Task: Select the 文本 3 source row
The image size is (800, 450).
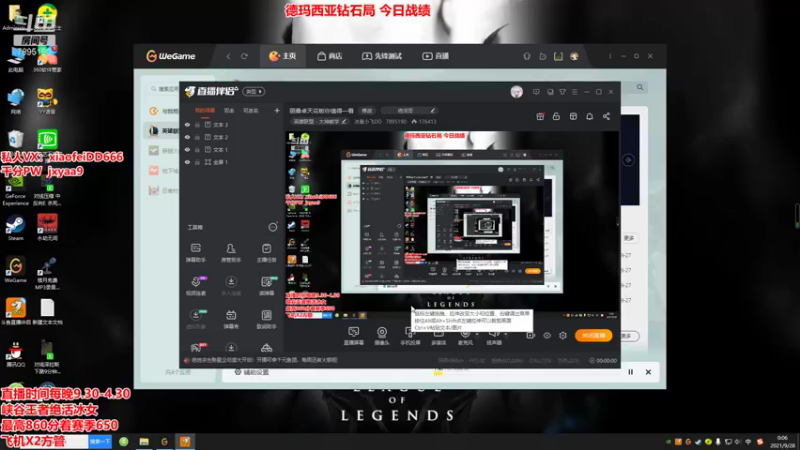Action: 232,124
